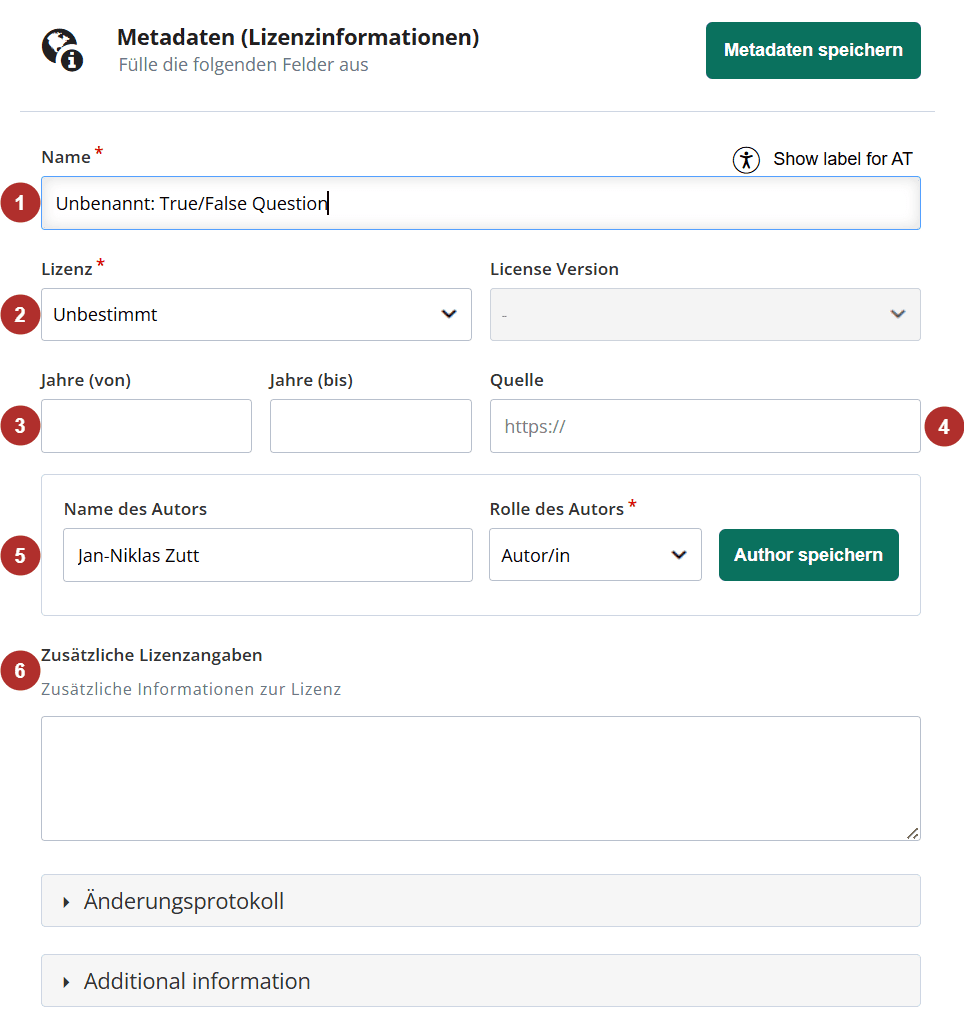Screen dimensions: 964x1025
Task: Click the Metadaten speichern button
Action: (x=813, y=50)
